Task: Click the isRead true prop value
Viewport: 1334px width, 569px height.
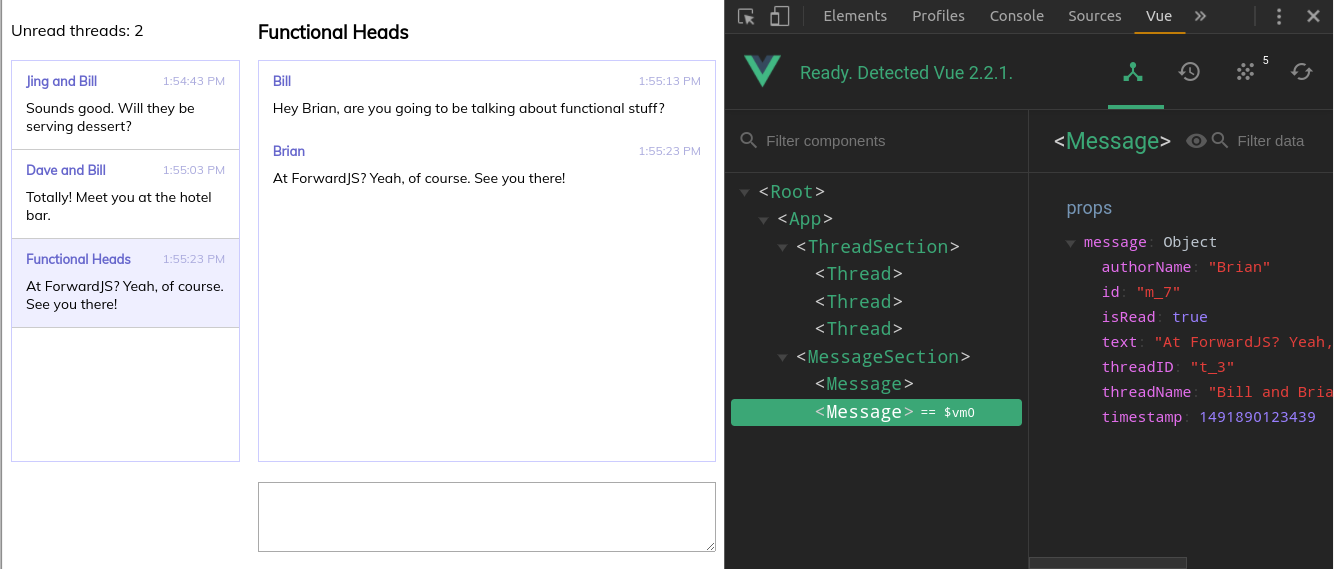Action: (x=1190, y=317)
